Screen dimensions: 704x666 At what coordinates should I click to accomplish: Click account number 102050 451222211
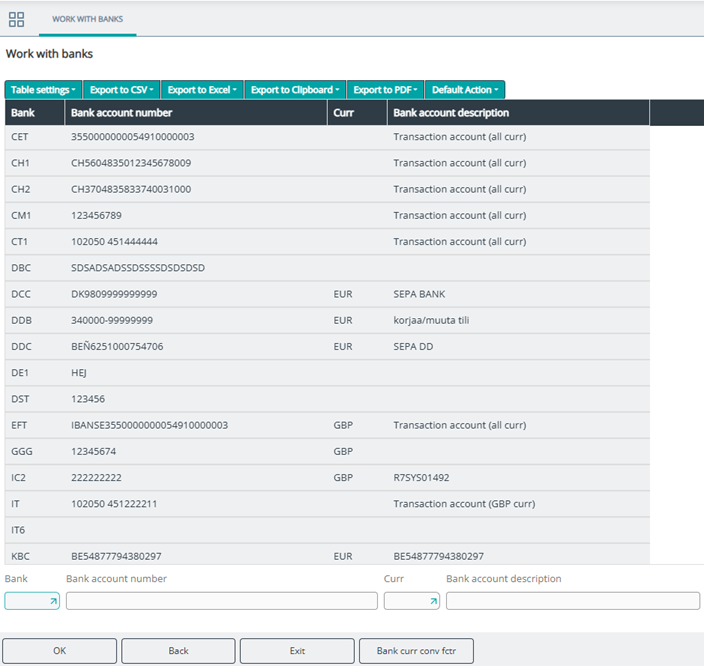114,504
